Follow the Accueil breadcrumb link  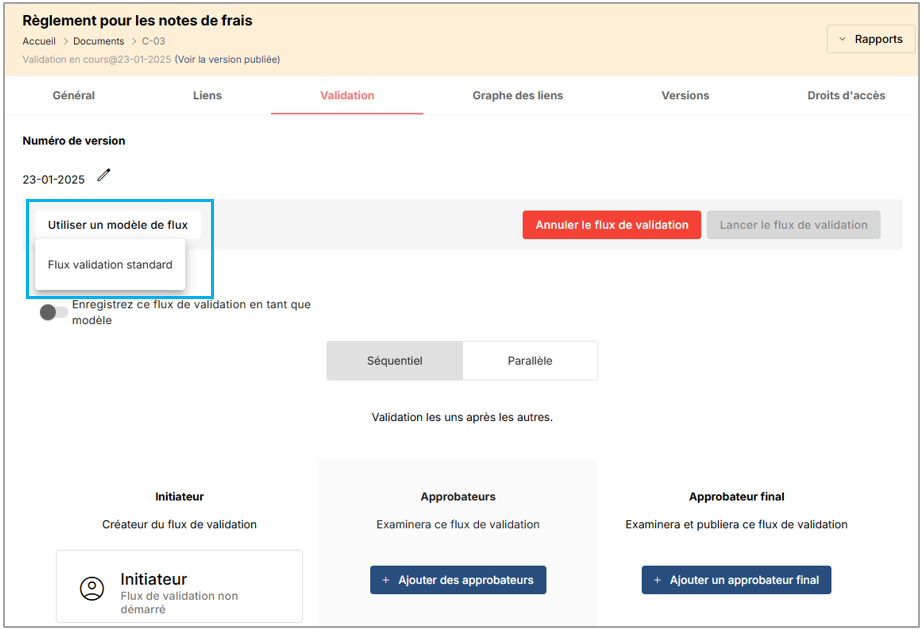(x=39, y=41)
